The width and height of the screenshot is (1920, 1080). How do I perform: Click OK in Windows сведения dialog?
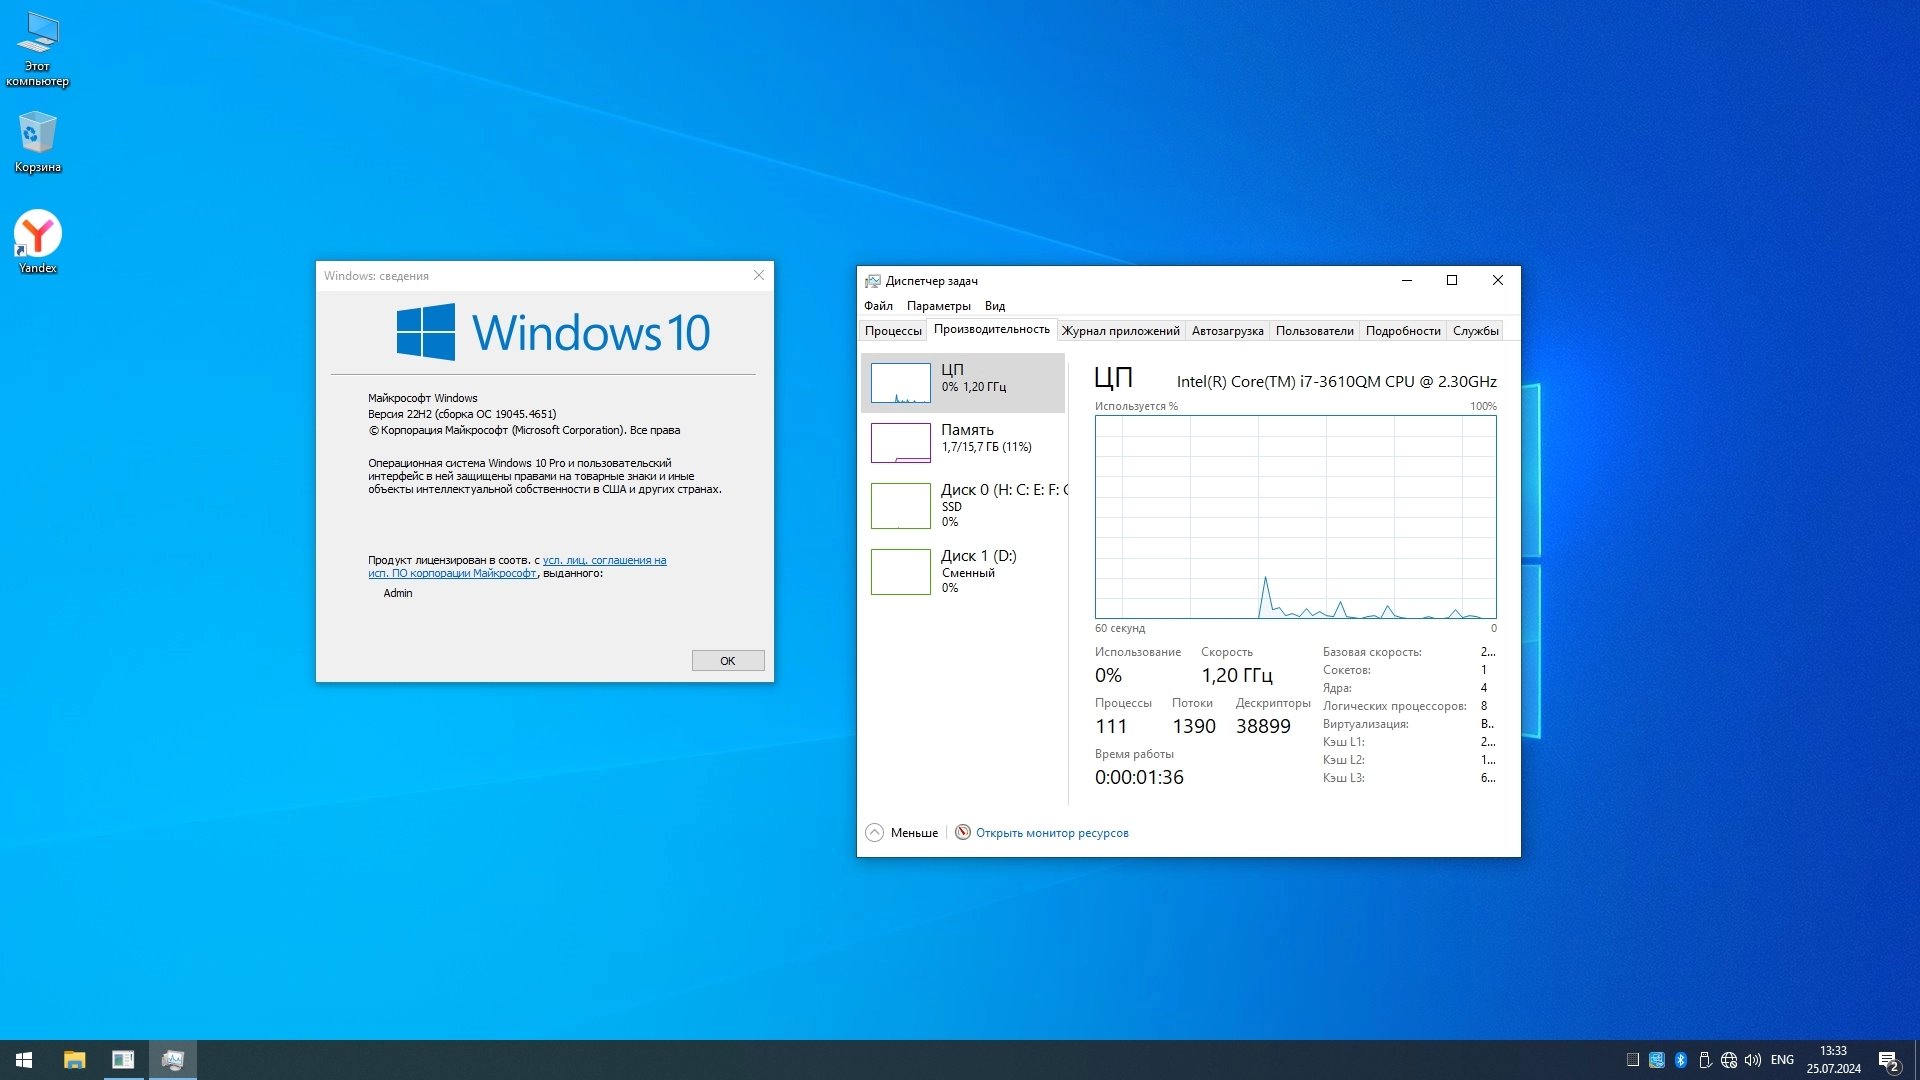pyautogui.click(x=727, y=661)
